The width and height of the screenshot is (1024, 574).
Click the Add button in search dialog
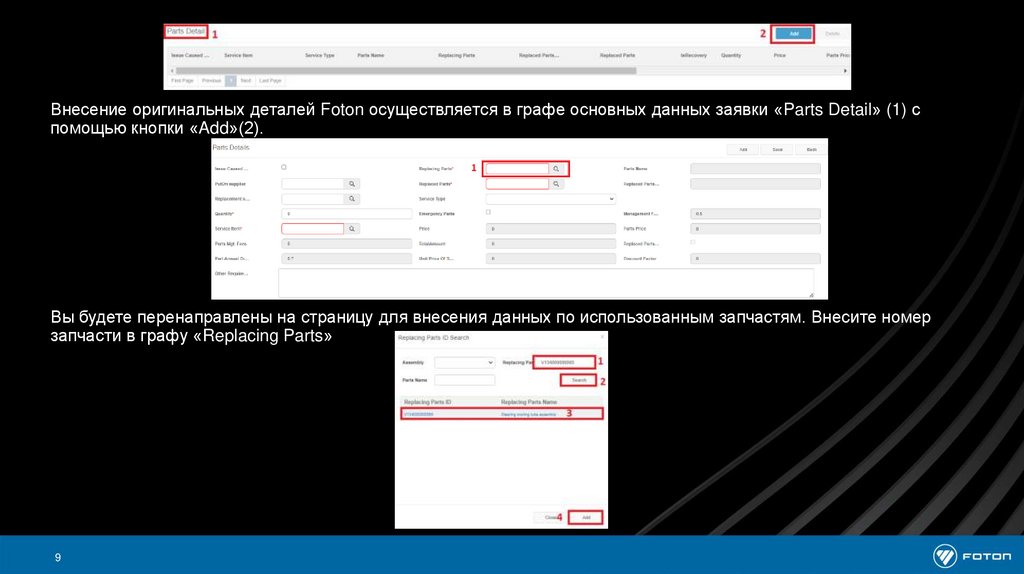tap(586, 518)
